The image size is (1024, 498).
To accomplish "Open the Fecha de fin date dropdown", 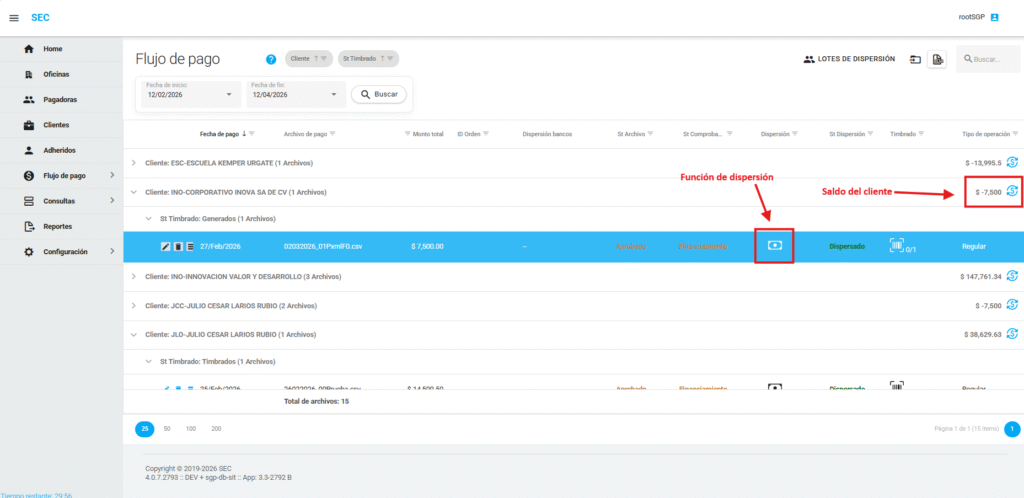I will [333, 95].
